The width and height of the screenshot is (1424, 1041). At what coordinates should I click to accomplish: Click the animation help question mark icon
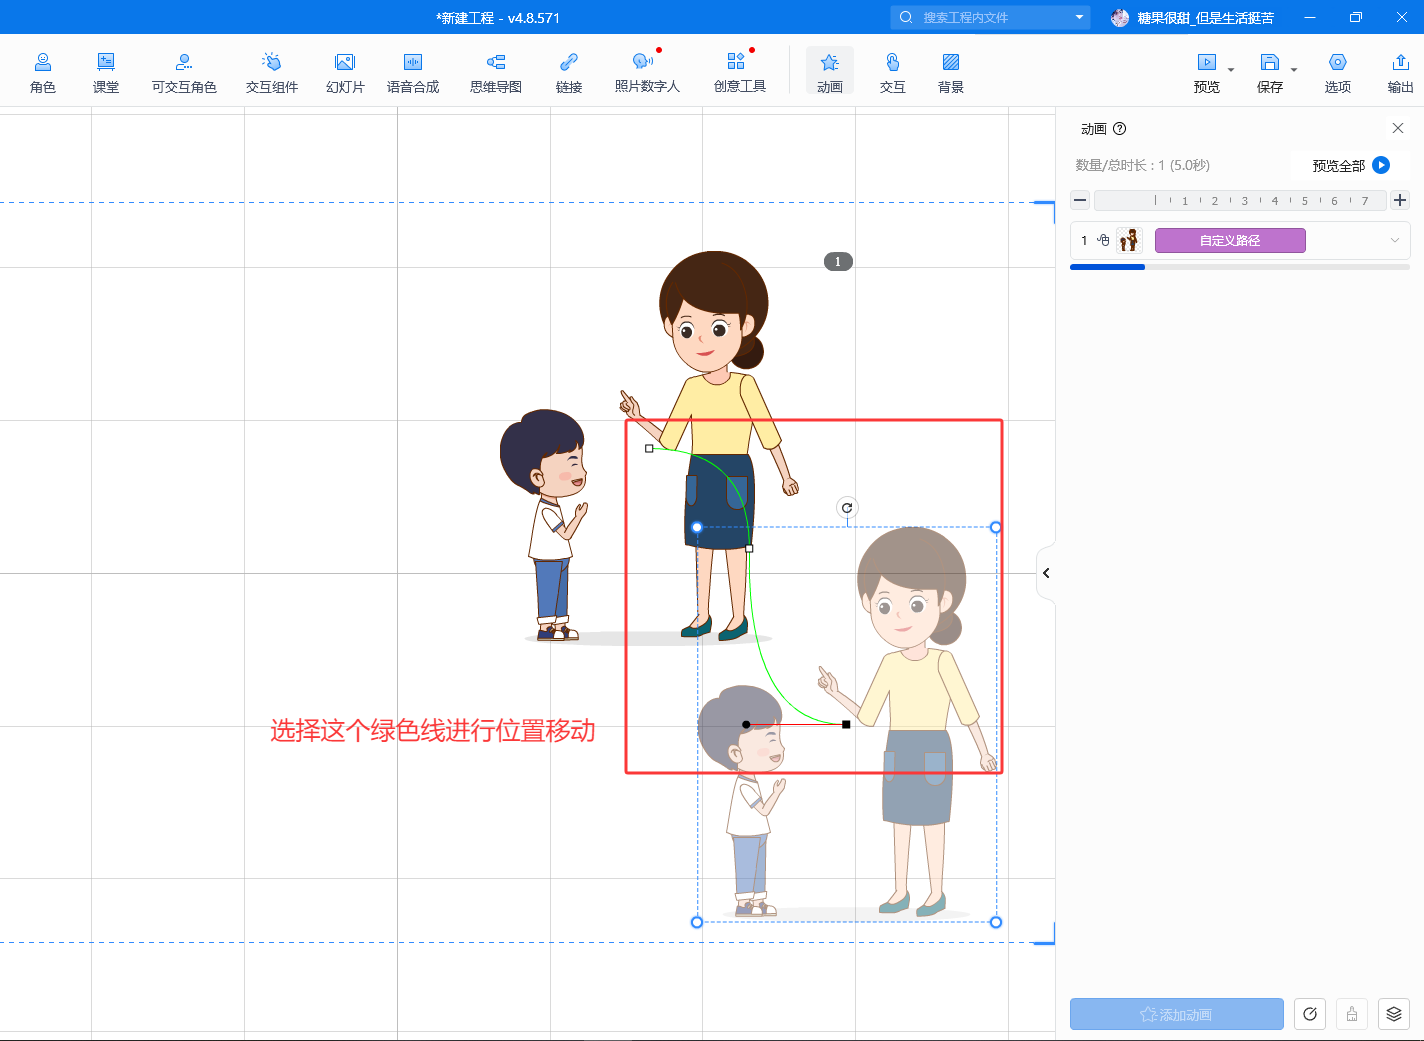(x=1120, y=129)
